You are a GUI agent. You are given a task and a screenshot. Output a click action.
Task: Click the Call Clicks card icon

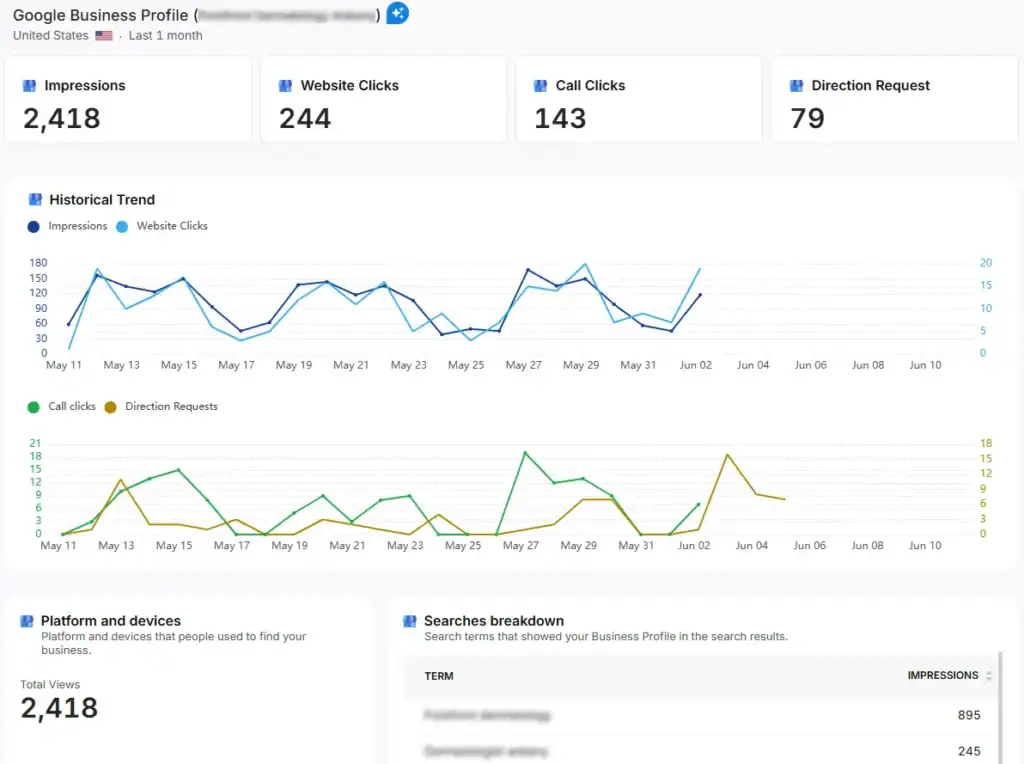pos(539,85)
